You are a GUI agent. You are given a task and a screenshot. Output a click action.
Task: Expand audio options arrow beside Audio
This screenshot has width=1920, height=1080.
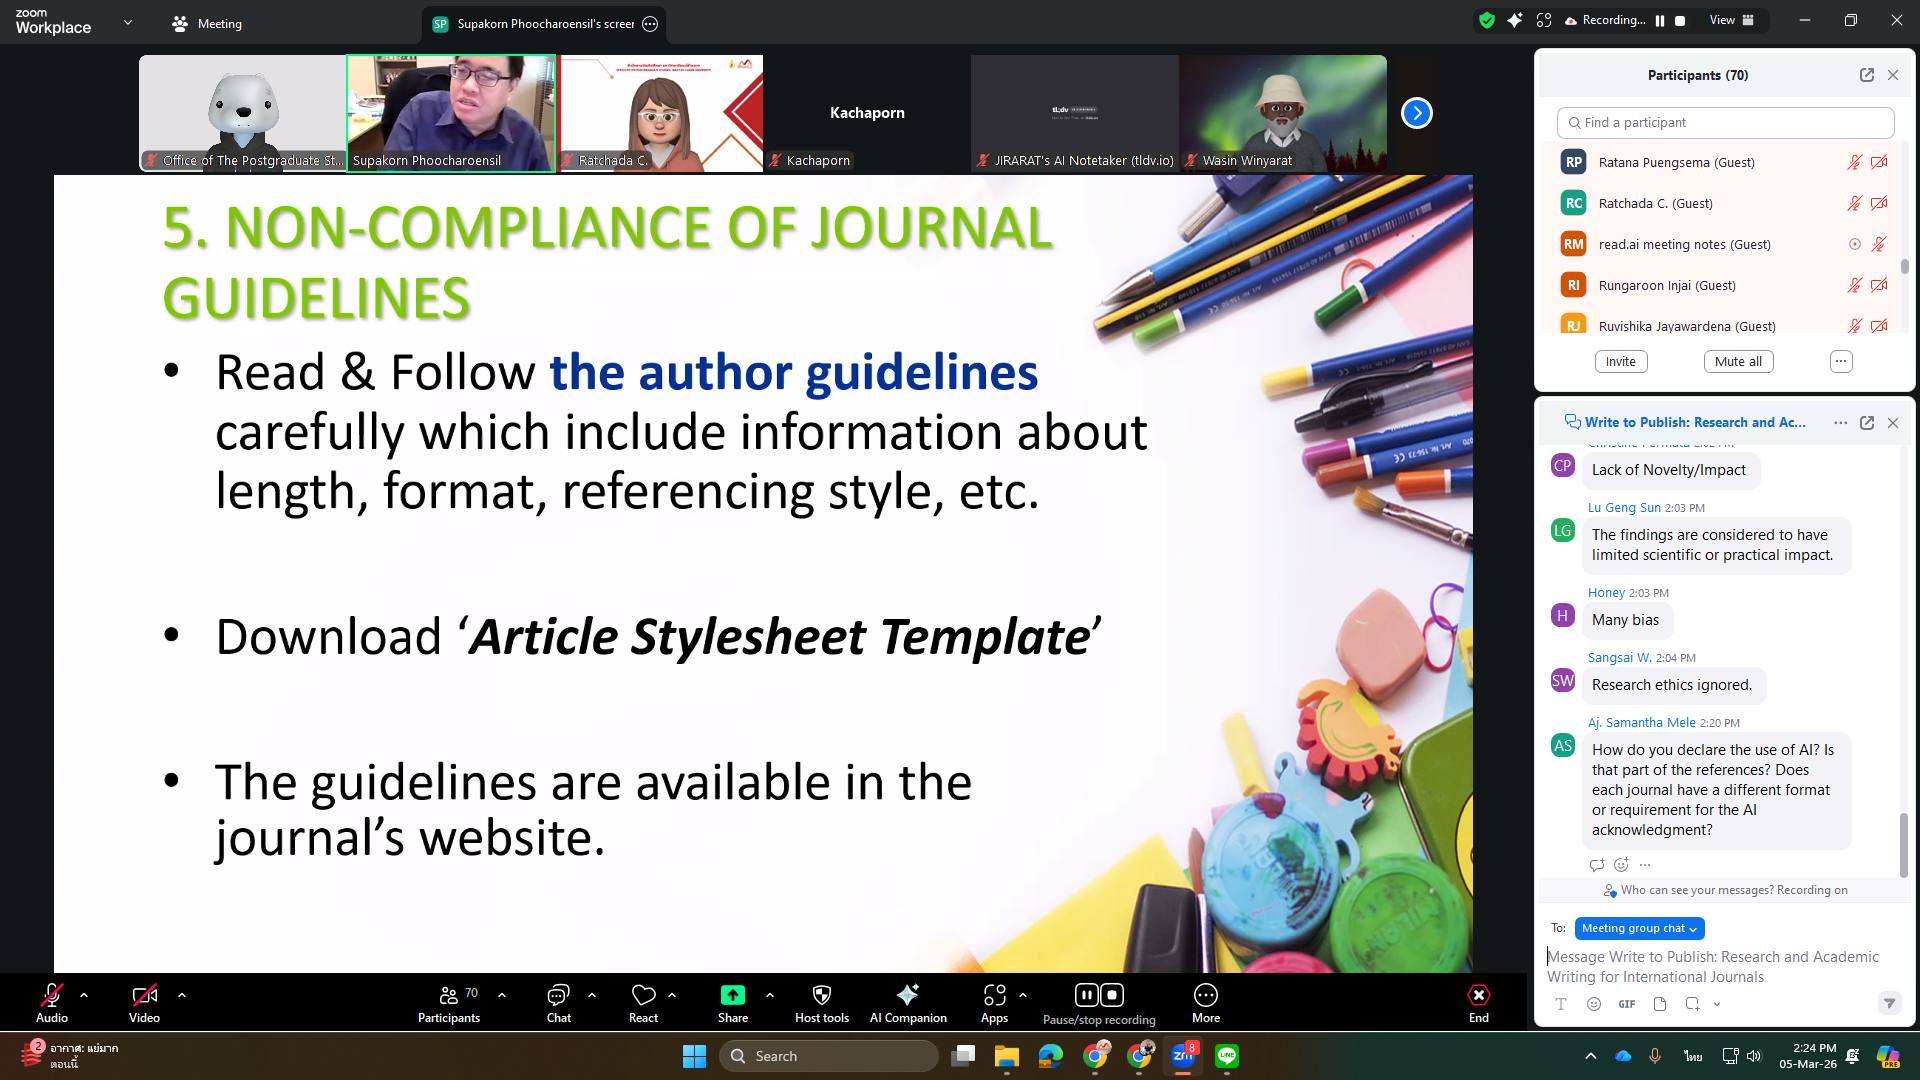tap(84, 995)
